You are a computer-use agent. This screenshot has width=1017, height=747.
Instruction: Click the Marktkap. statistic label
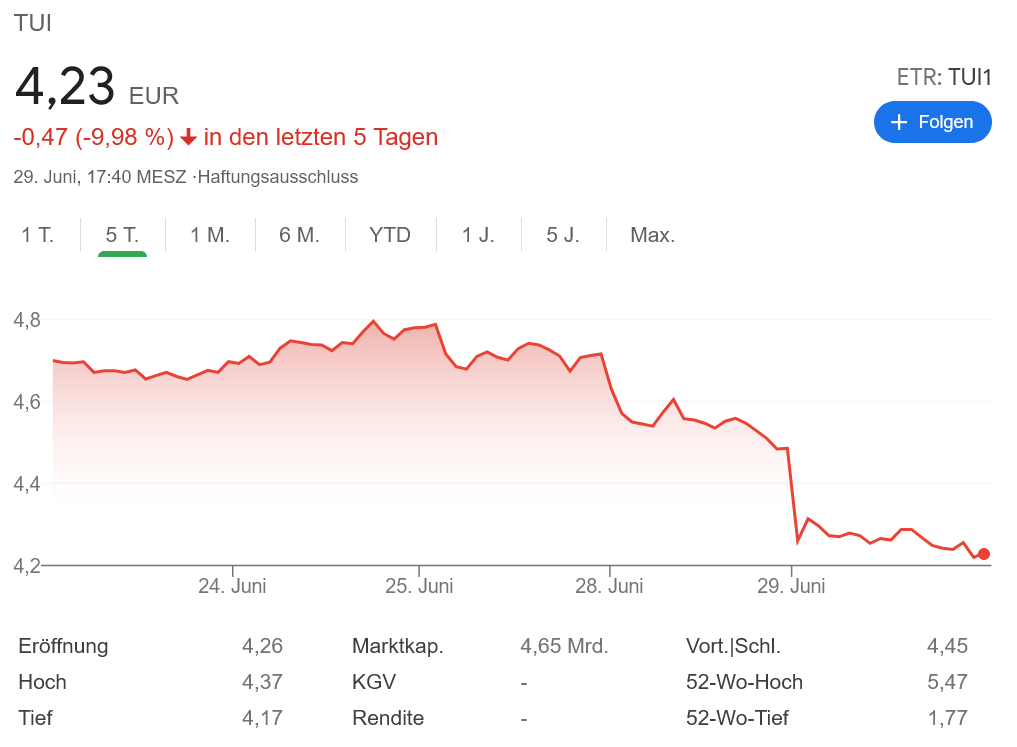(x=398, y=646)
